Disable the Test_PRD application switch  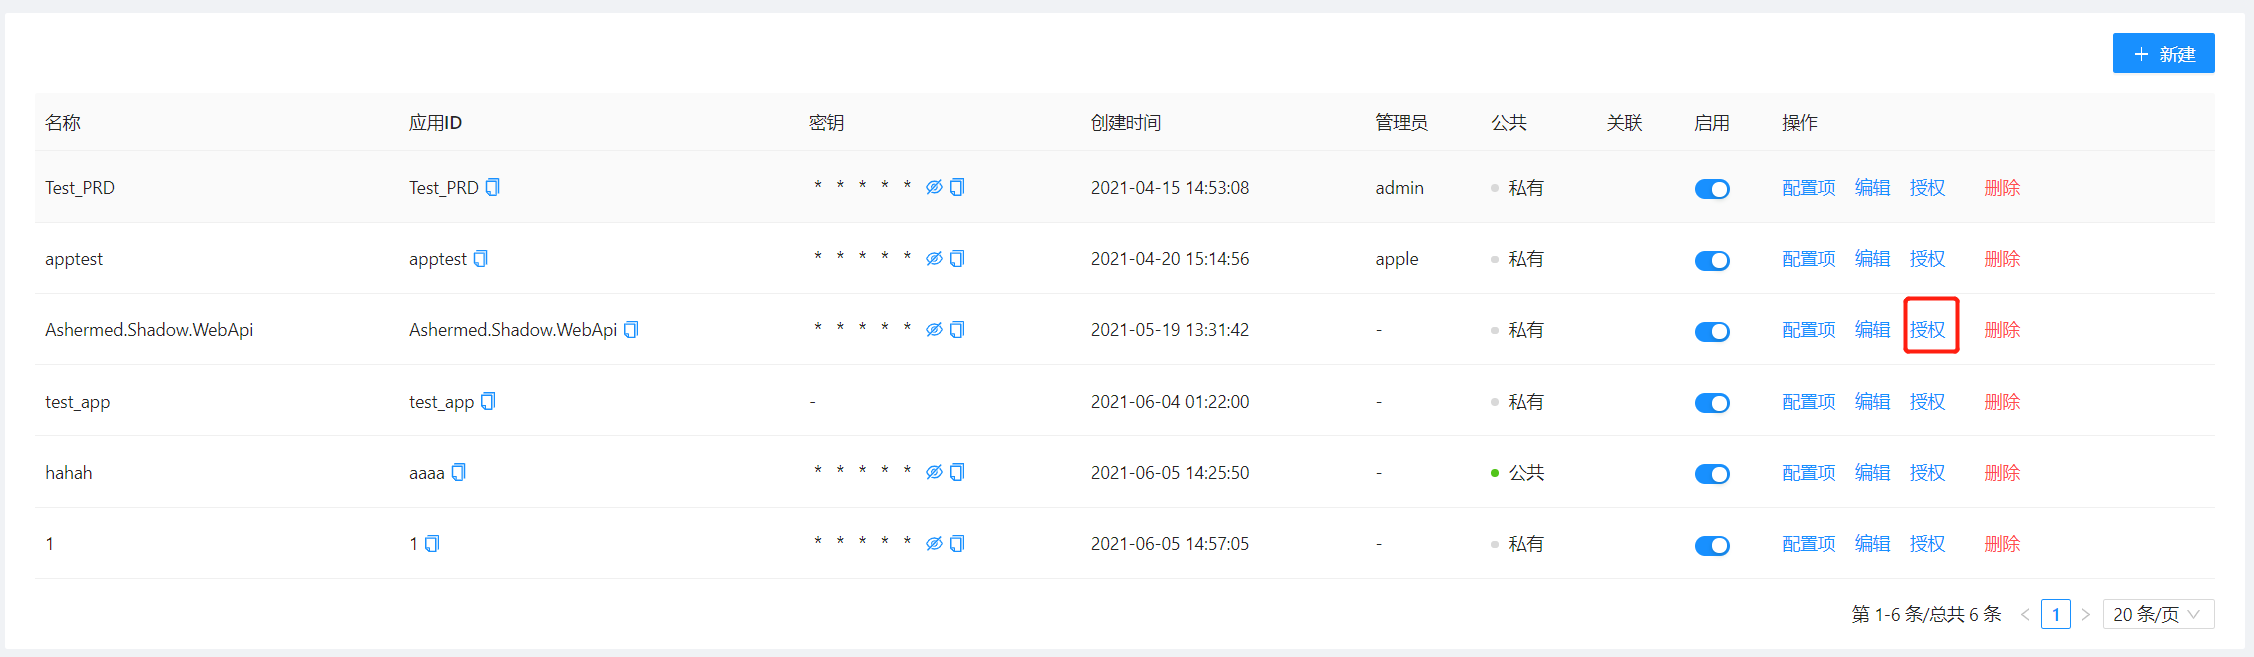(x=1712, y=189)
